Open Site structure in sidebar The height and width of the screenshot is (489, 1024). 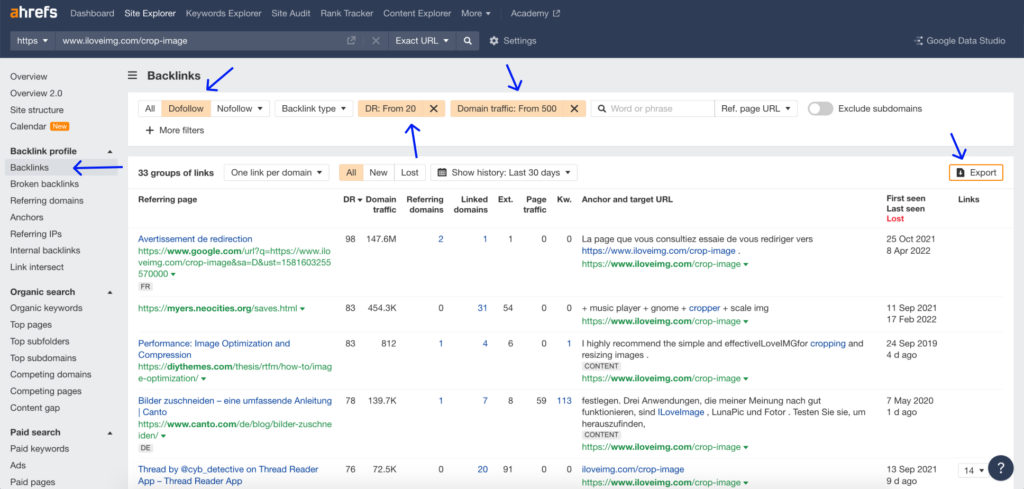tap(37, 110)
